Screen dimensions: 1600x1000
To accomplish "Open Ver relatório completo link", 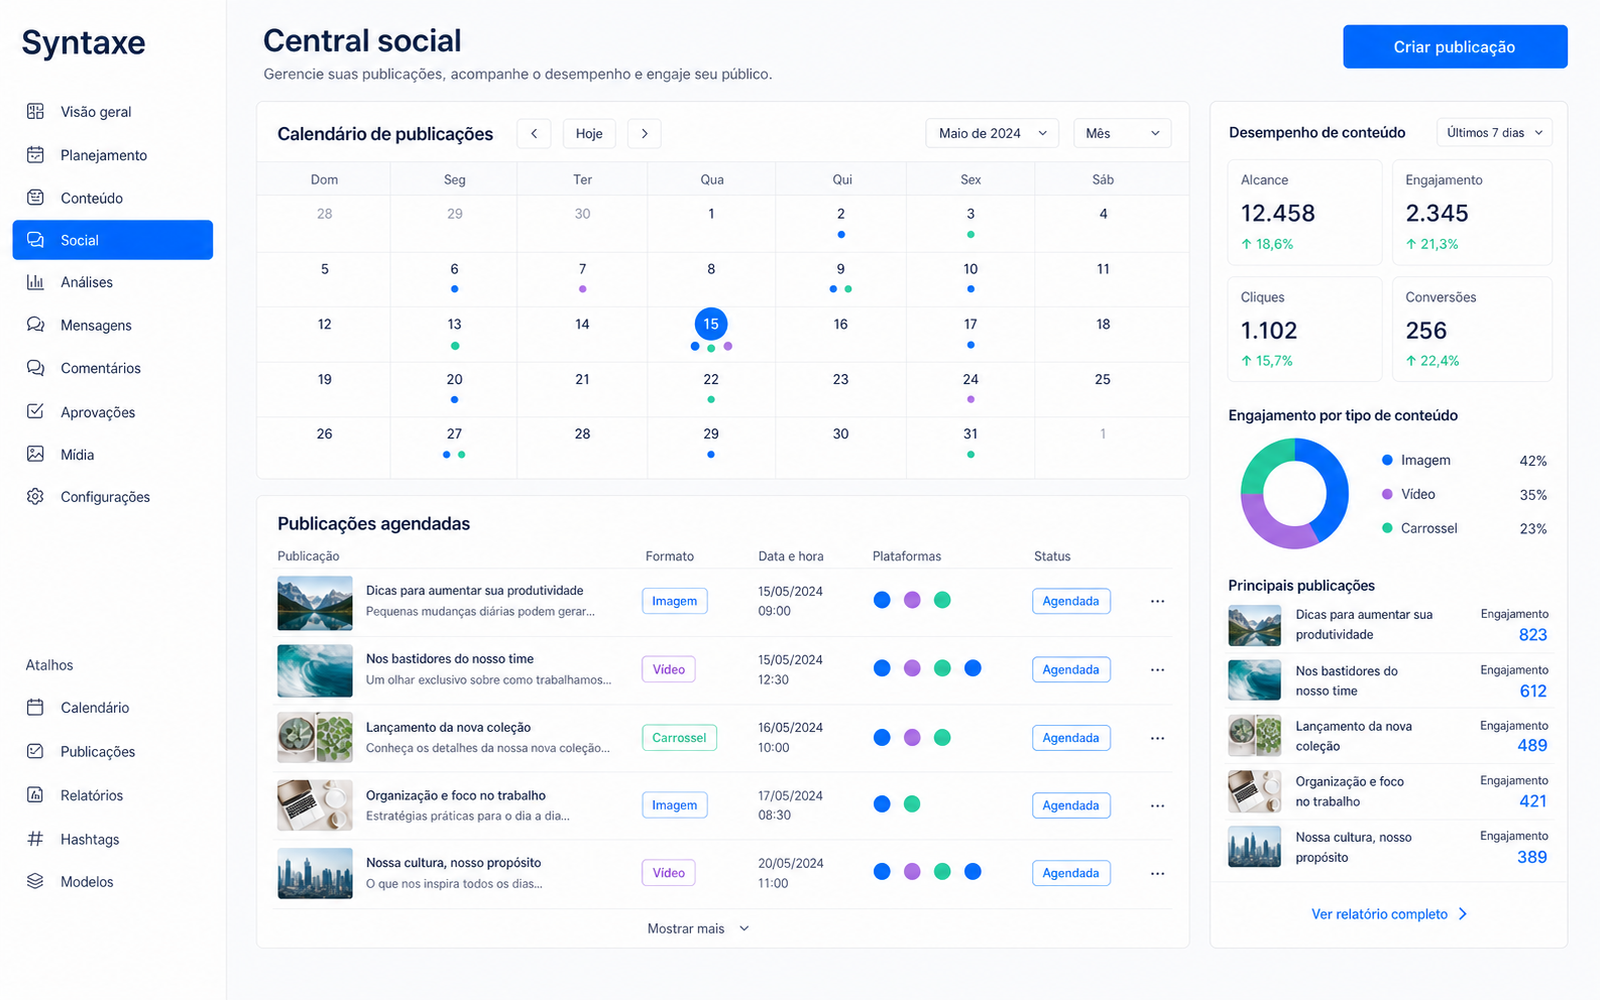I will click(x=1389, y=914).
